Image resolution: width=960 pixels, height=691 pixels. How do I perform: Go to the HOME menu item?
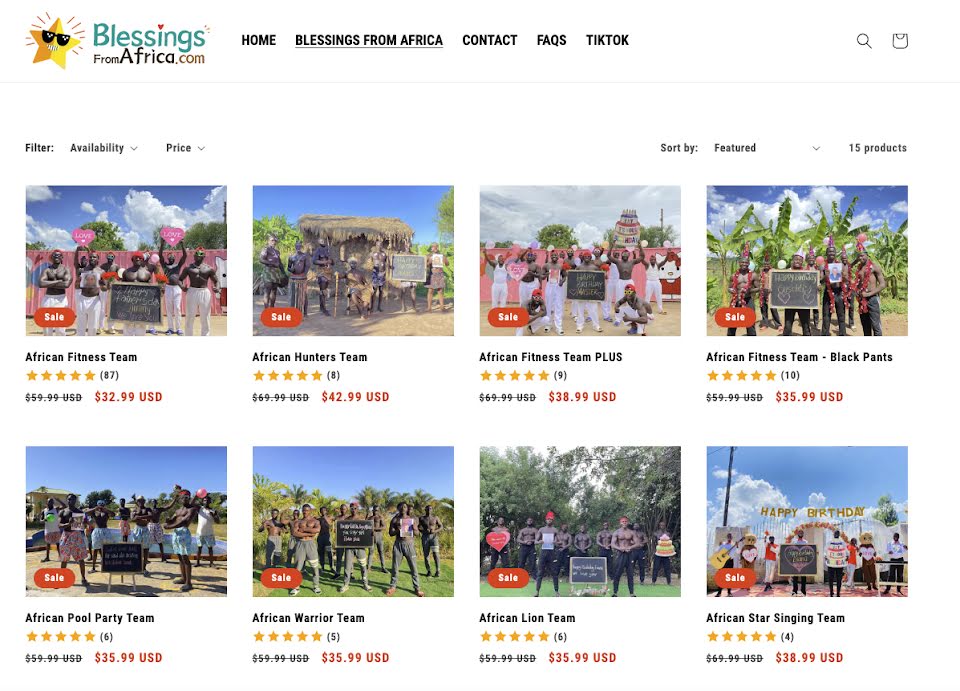coord(258,40)
